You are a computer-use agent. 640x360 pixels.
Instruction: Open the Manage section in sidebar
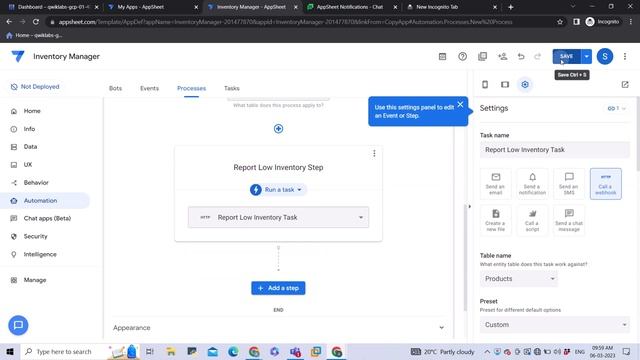coord(35,280)
